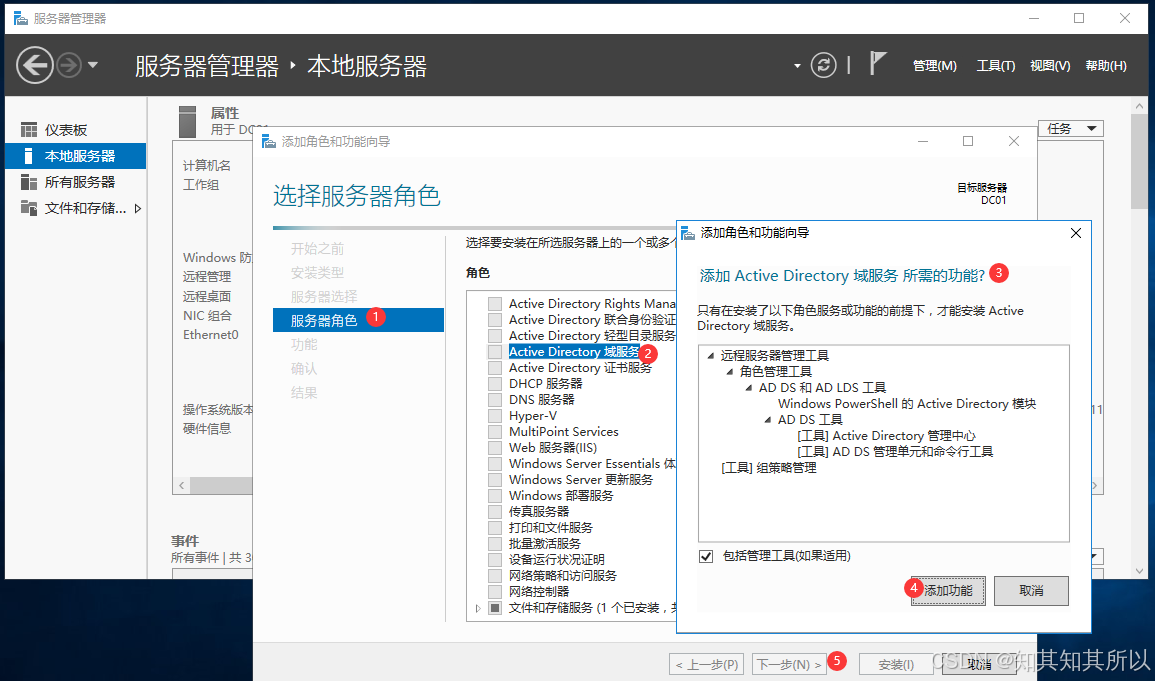Click the forward navigation arrow in Server Manager
Viewport: 1155px width, 681px height.
tap(69, 66)
